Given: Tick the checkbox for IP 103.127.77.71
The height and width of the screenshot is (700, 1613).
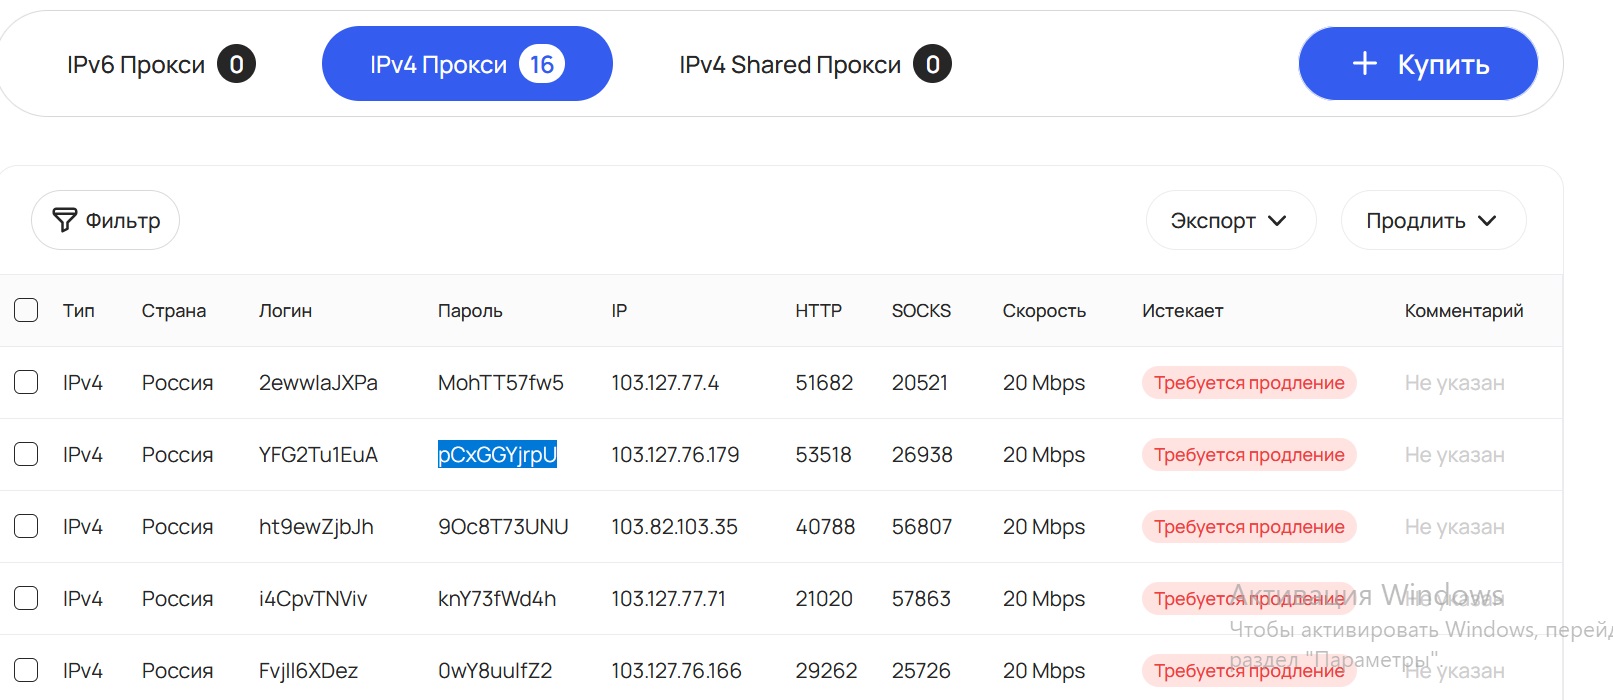Looking at the screenshot, I should [26, 598].
